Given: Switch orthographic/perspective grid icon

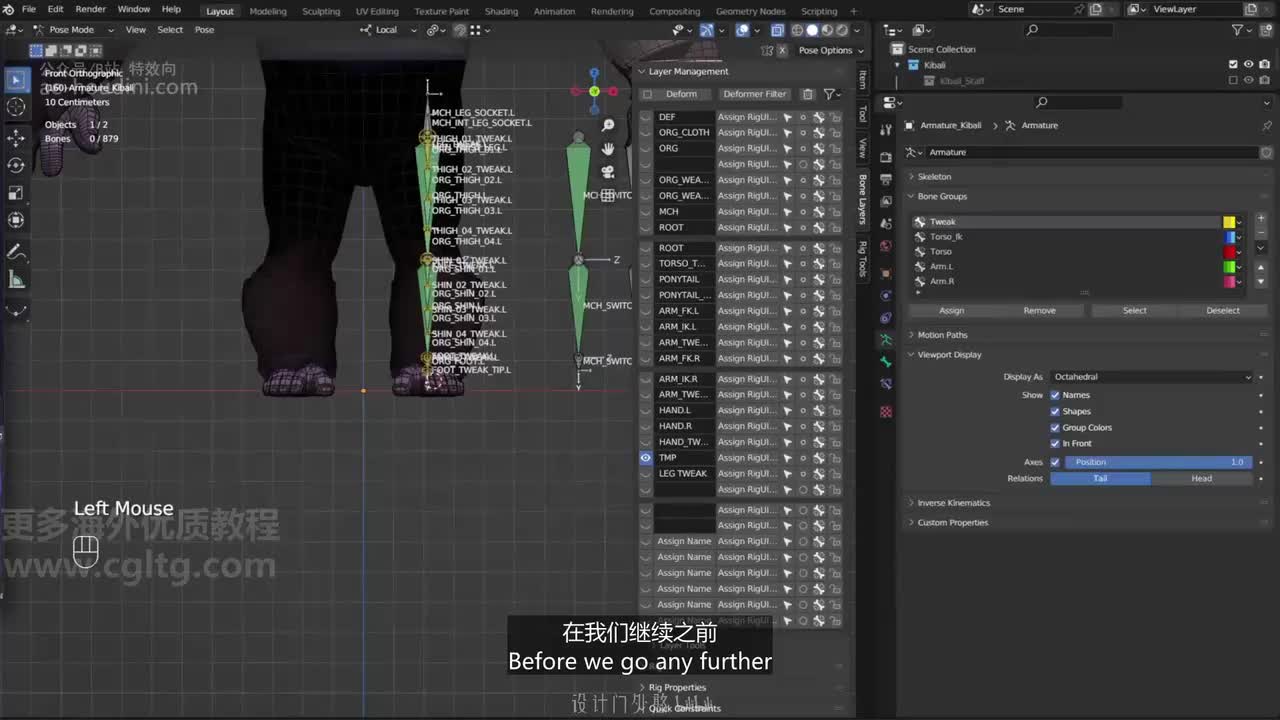Looking at the screenshot, I should pos(608,196).
